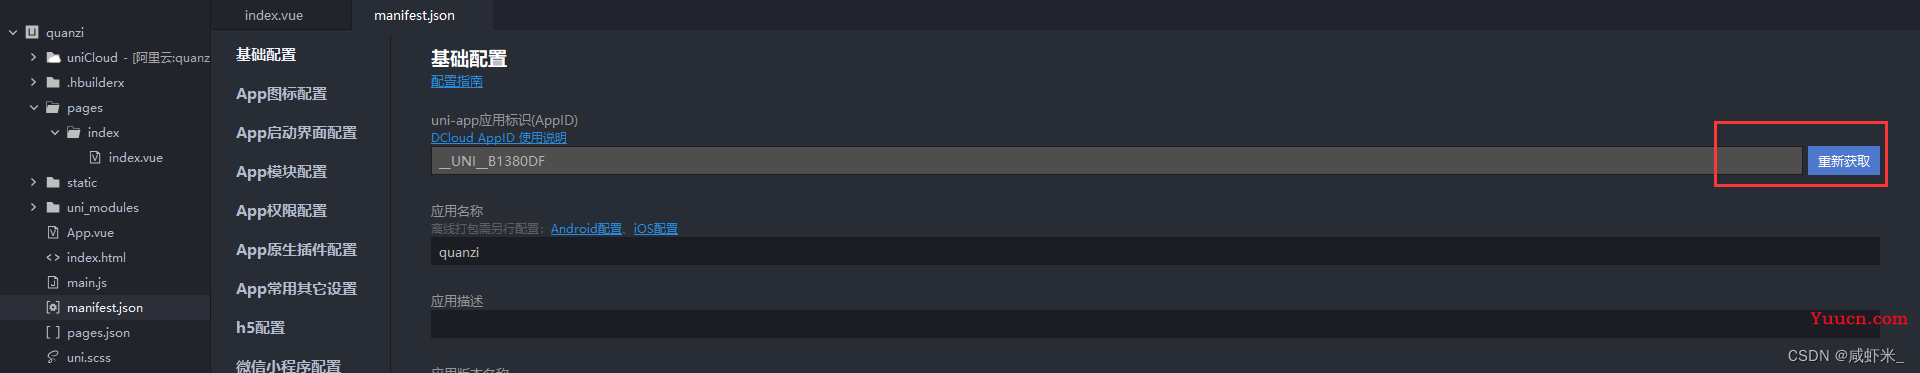This screenshot has height=373, width=1920.
Task: Click the index.html code file icon
Action: tap(53, 257)
